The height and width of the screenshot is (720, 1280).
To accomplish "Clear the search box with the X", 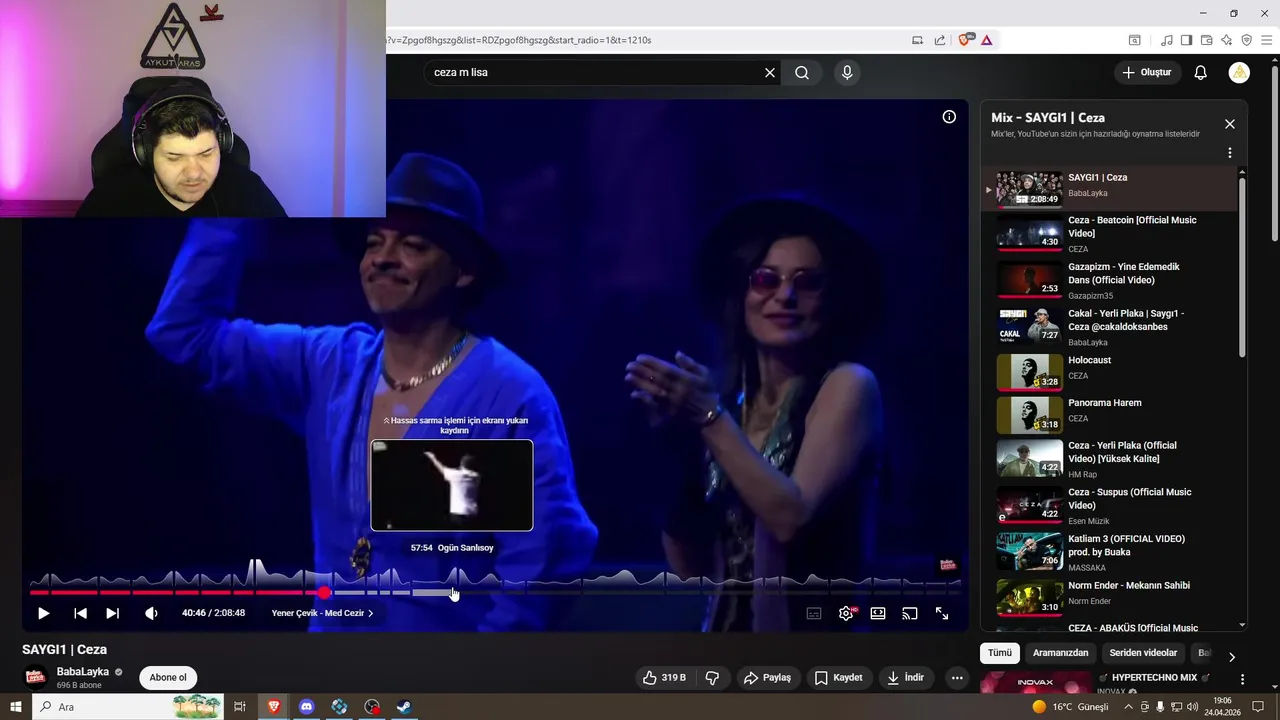I will click(x=770, y=72).
